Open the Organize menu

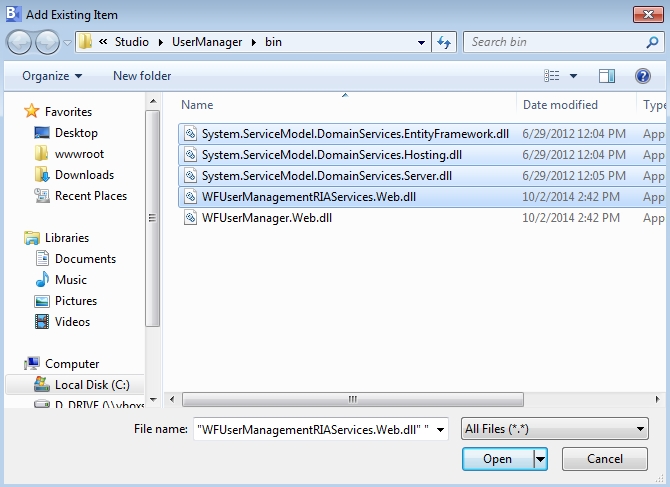[52, 76]
